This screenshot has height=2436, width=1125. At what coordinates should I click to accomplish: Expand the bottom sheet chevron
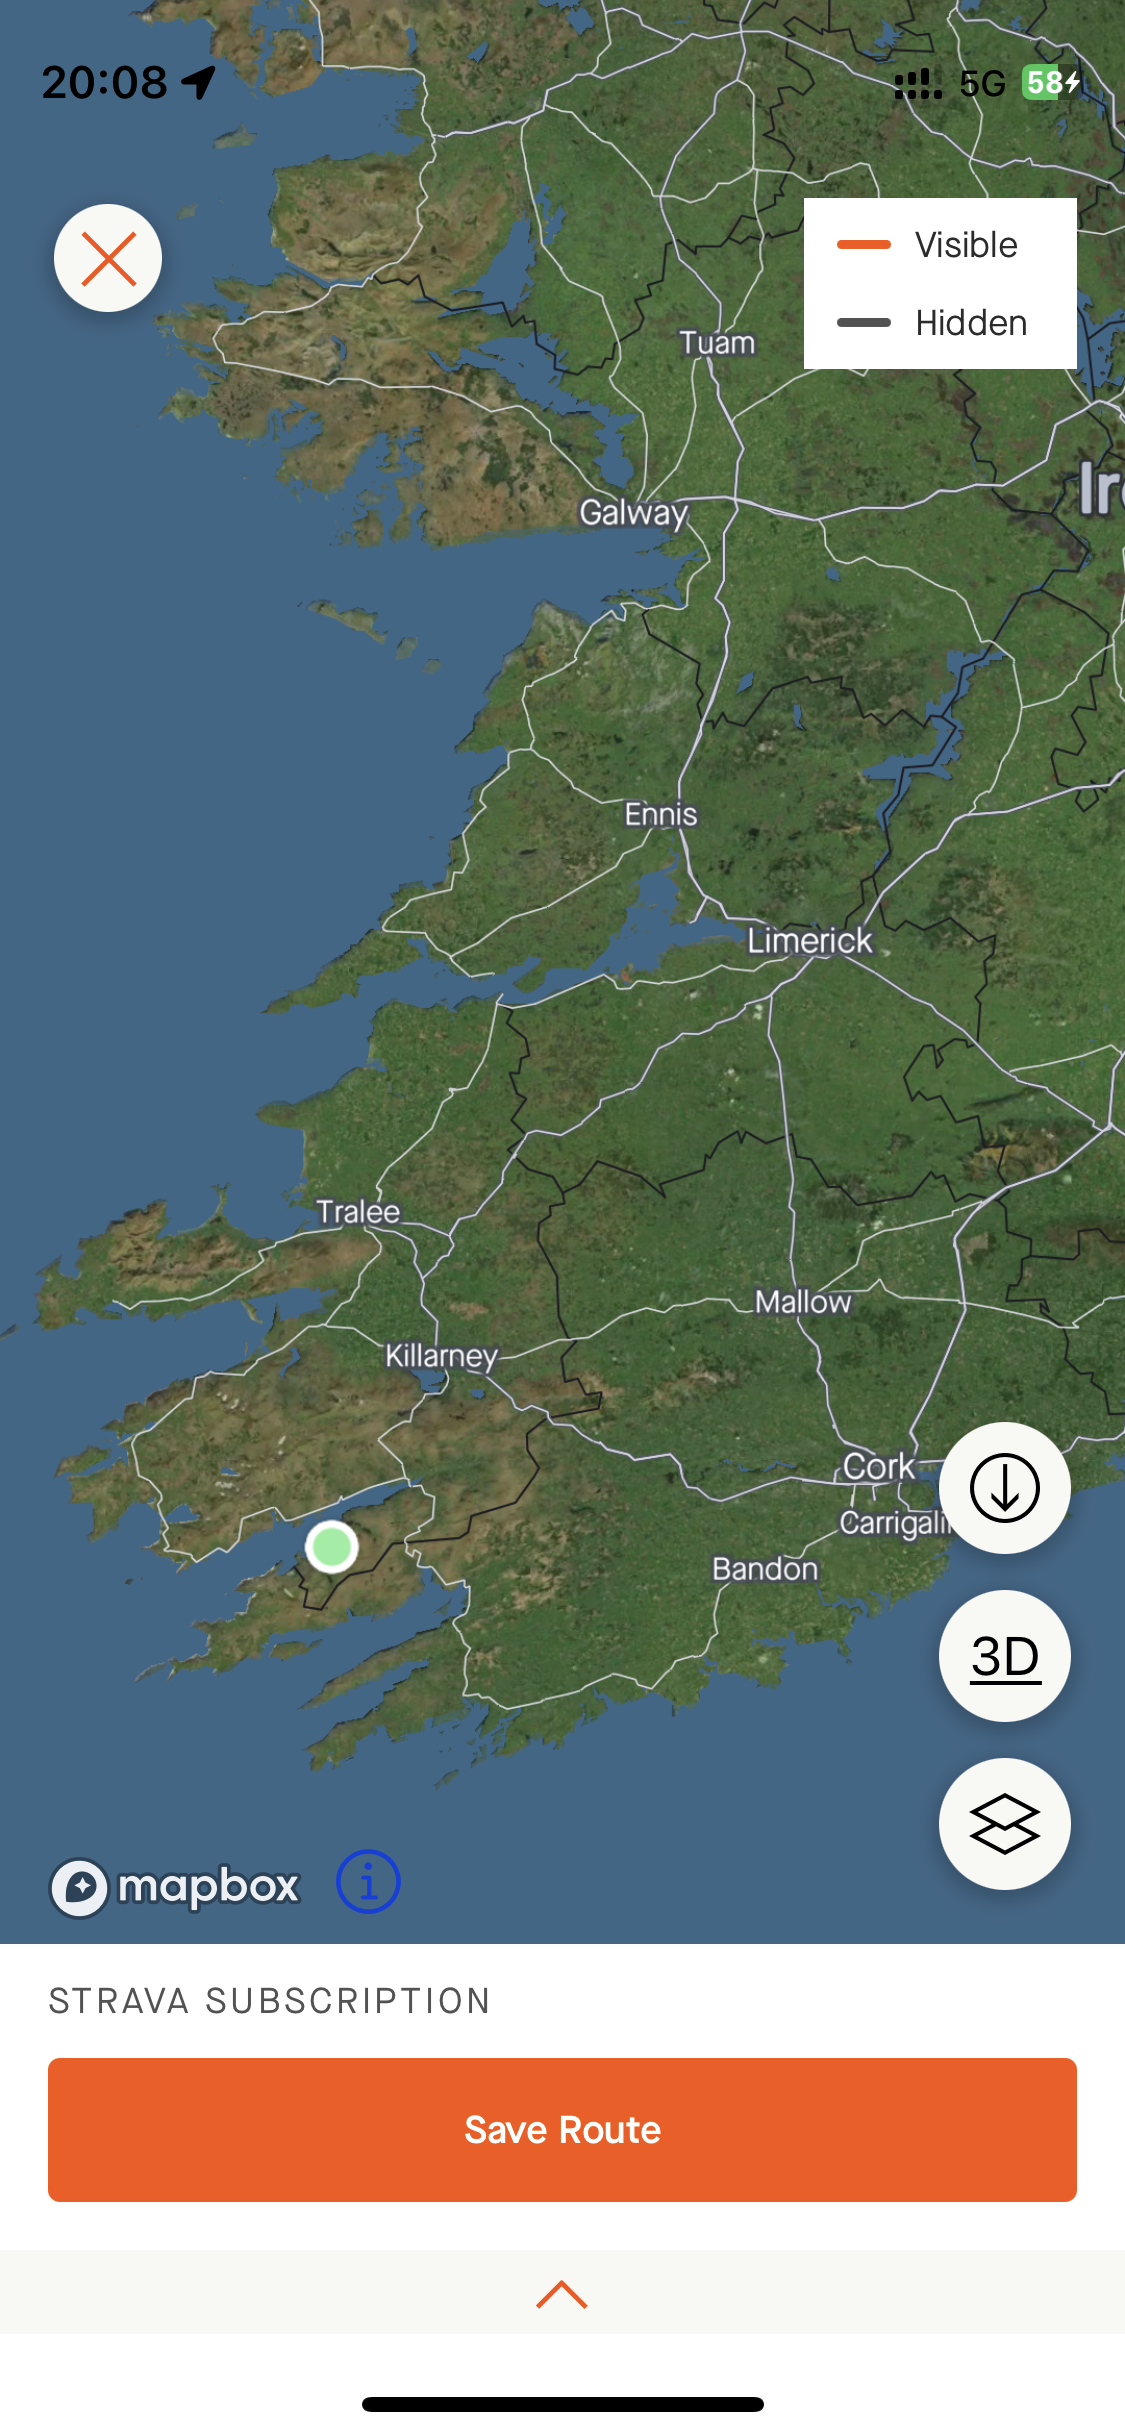point(562,2294)
